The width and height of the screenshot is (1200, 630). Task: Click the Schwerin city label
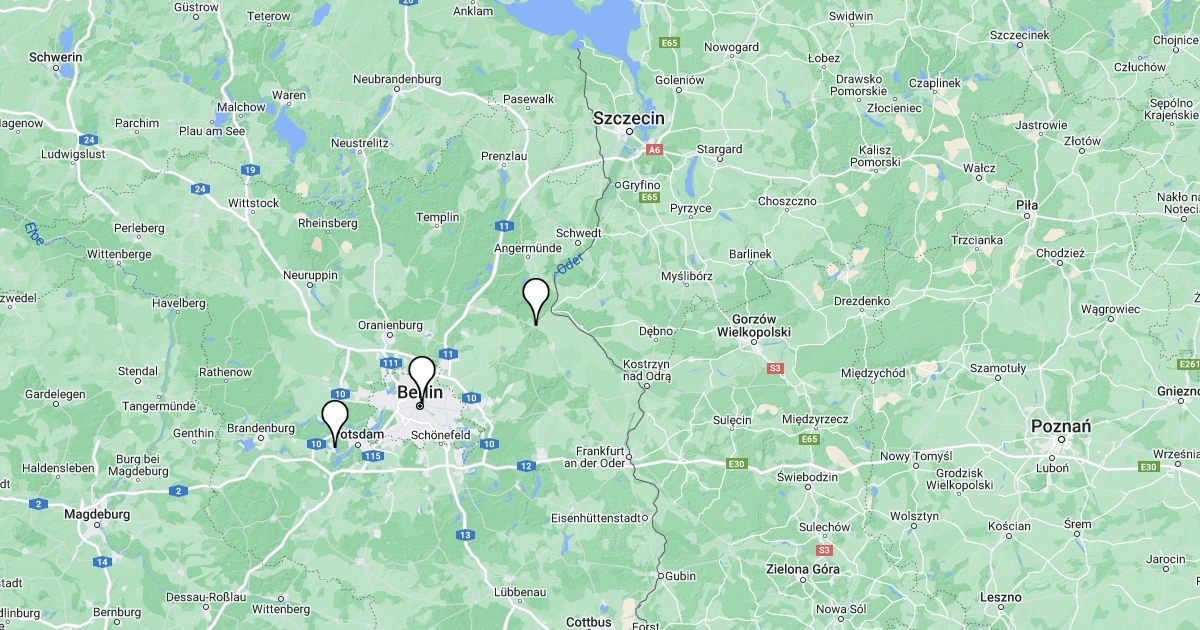pos(56,57)
